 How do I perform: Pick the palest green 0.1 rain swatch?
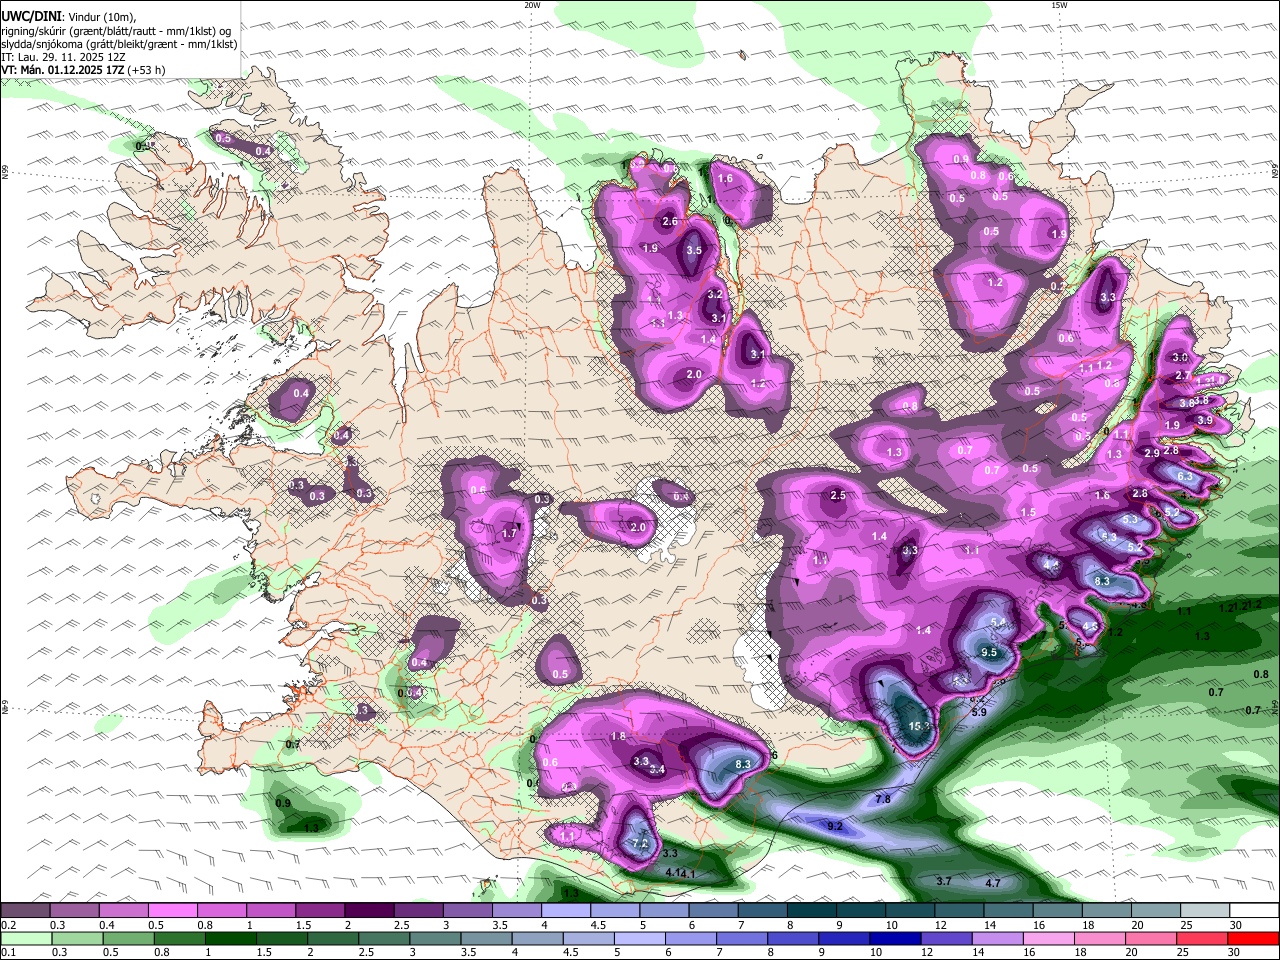click(25, 938)
